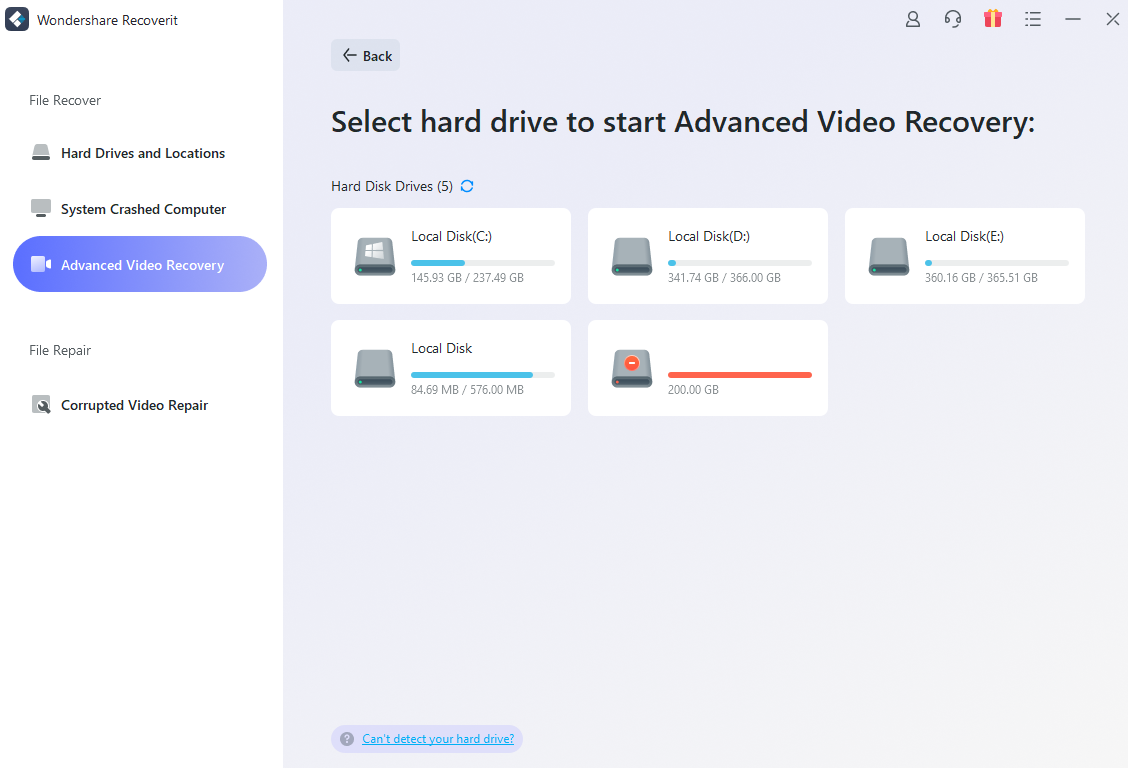This screenshot has height=768, width=1128.
Task: Select the Local Disk(C:) label
Action: tap(451, 237)
